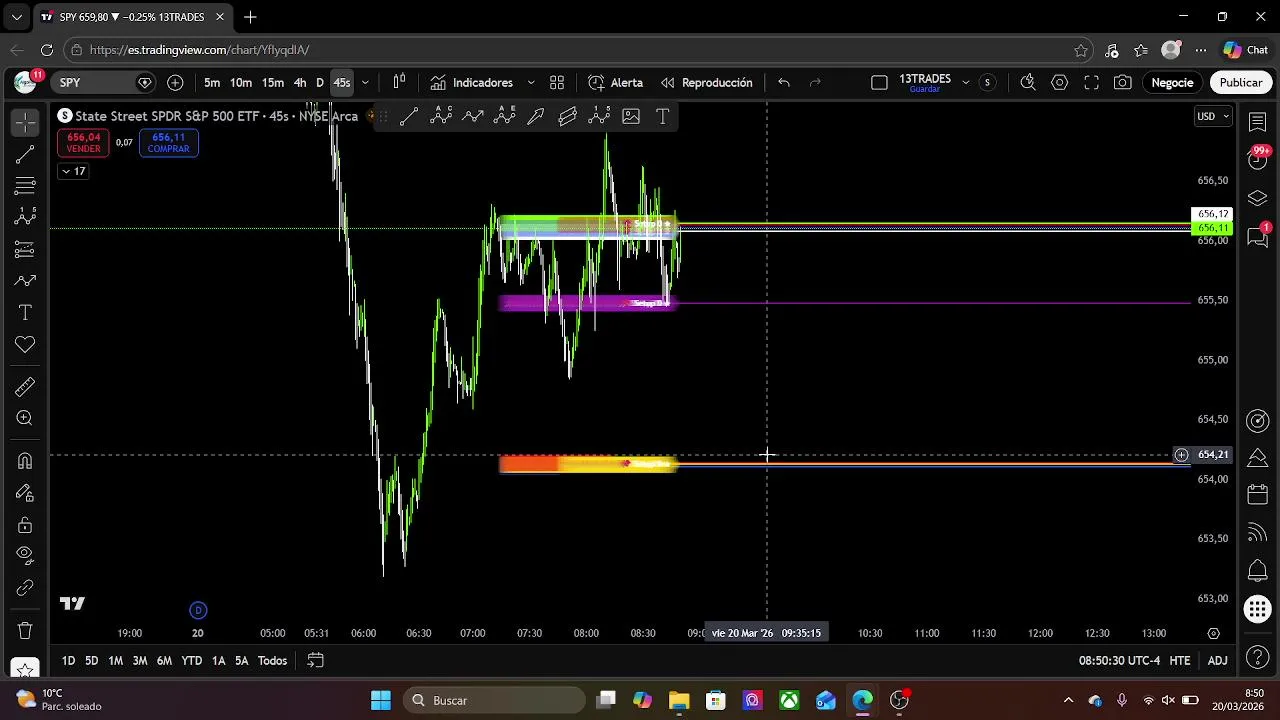Open the timezone menu showing UTC-4
The width and height of the screenshot is (1280, 720).
click(1119, 661)
